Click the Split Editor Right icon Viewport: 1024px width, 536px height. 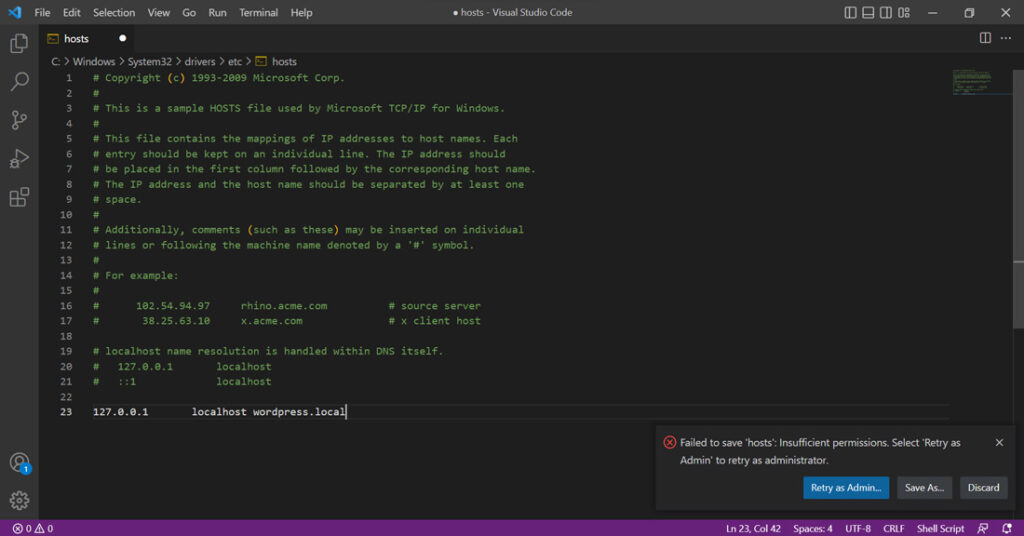[985, 38]
